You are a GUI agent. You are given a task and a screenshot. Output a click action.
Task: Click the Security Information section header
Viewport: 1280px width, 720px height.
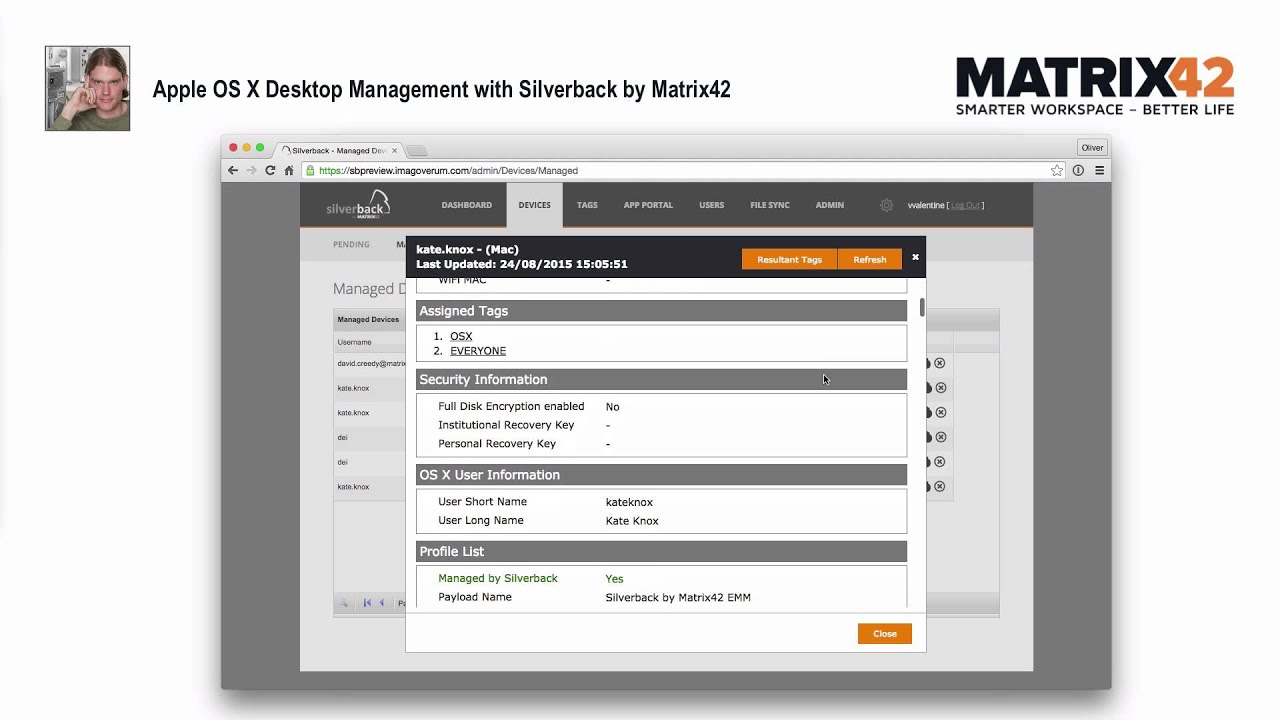[661, 380]
